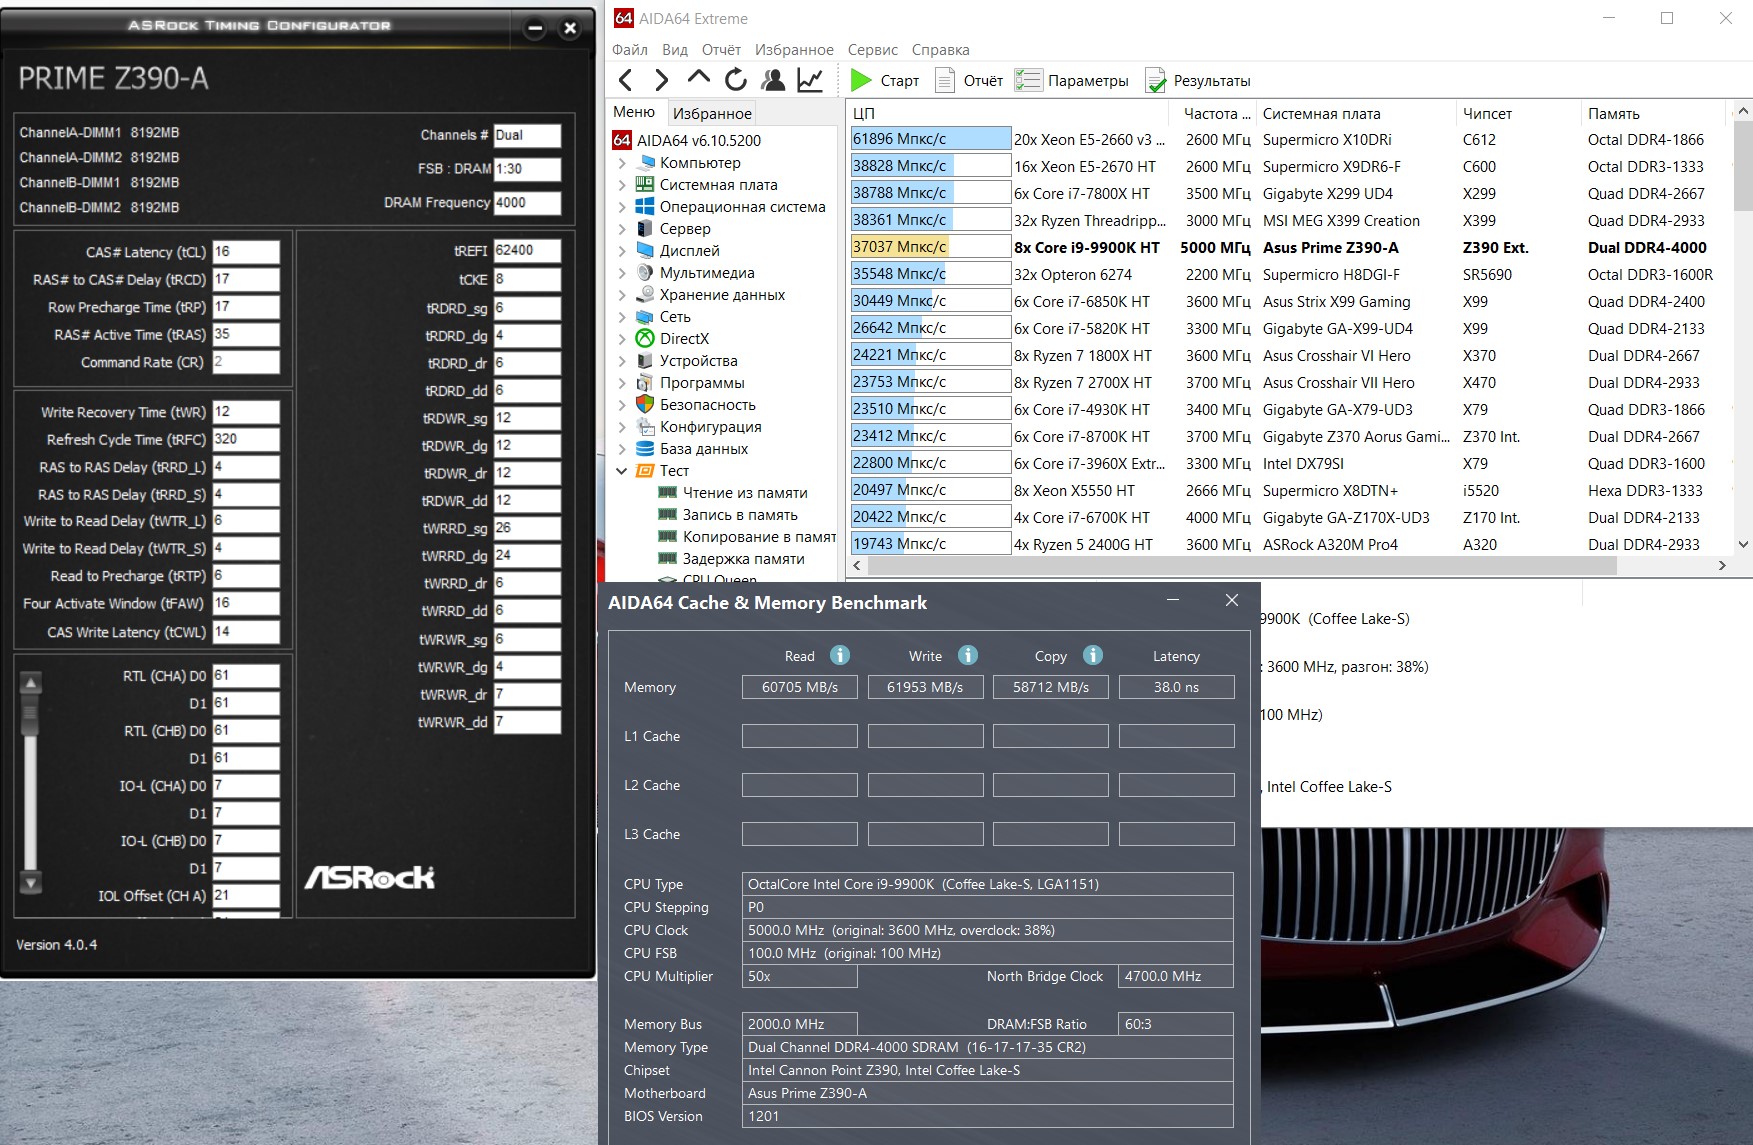Select the Операционная система Windows icon

point(646,206)
